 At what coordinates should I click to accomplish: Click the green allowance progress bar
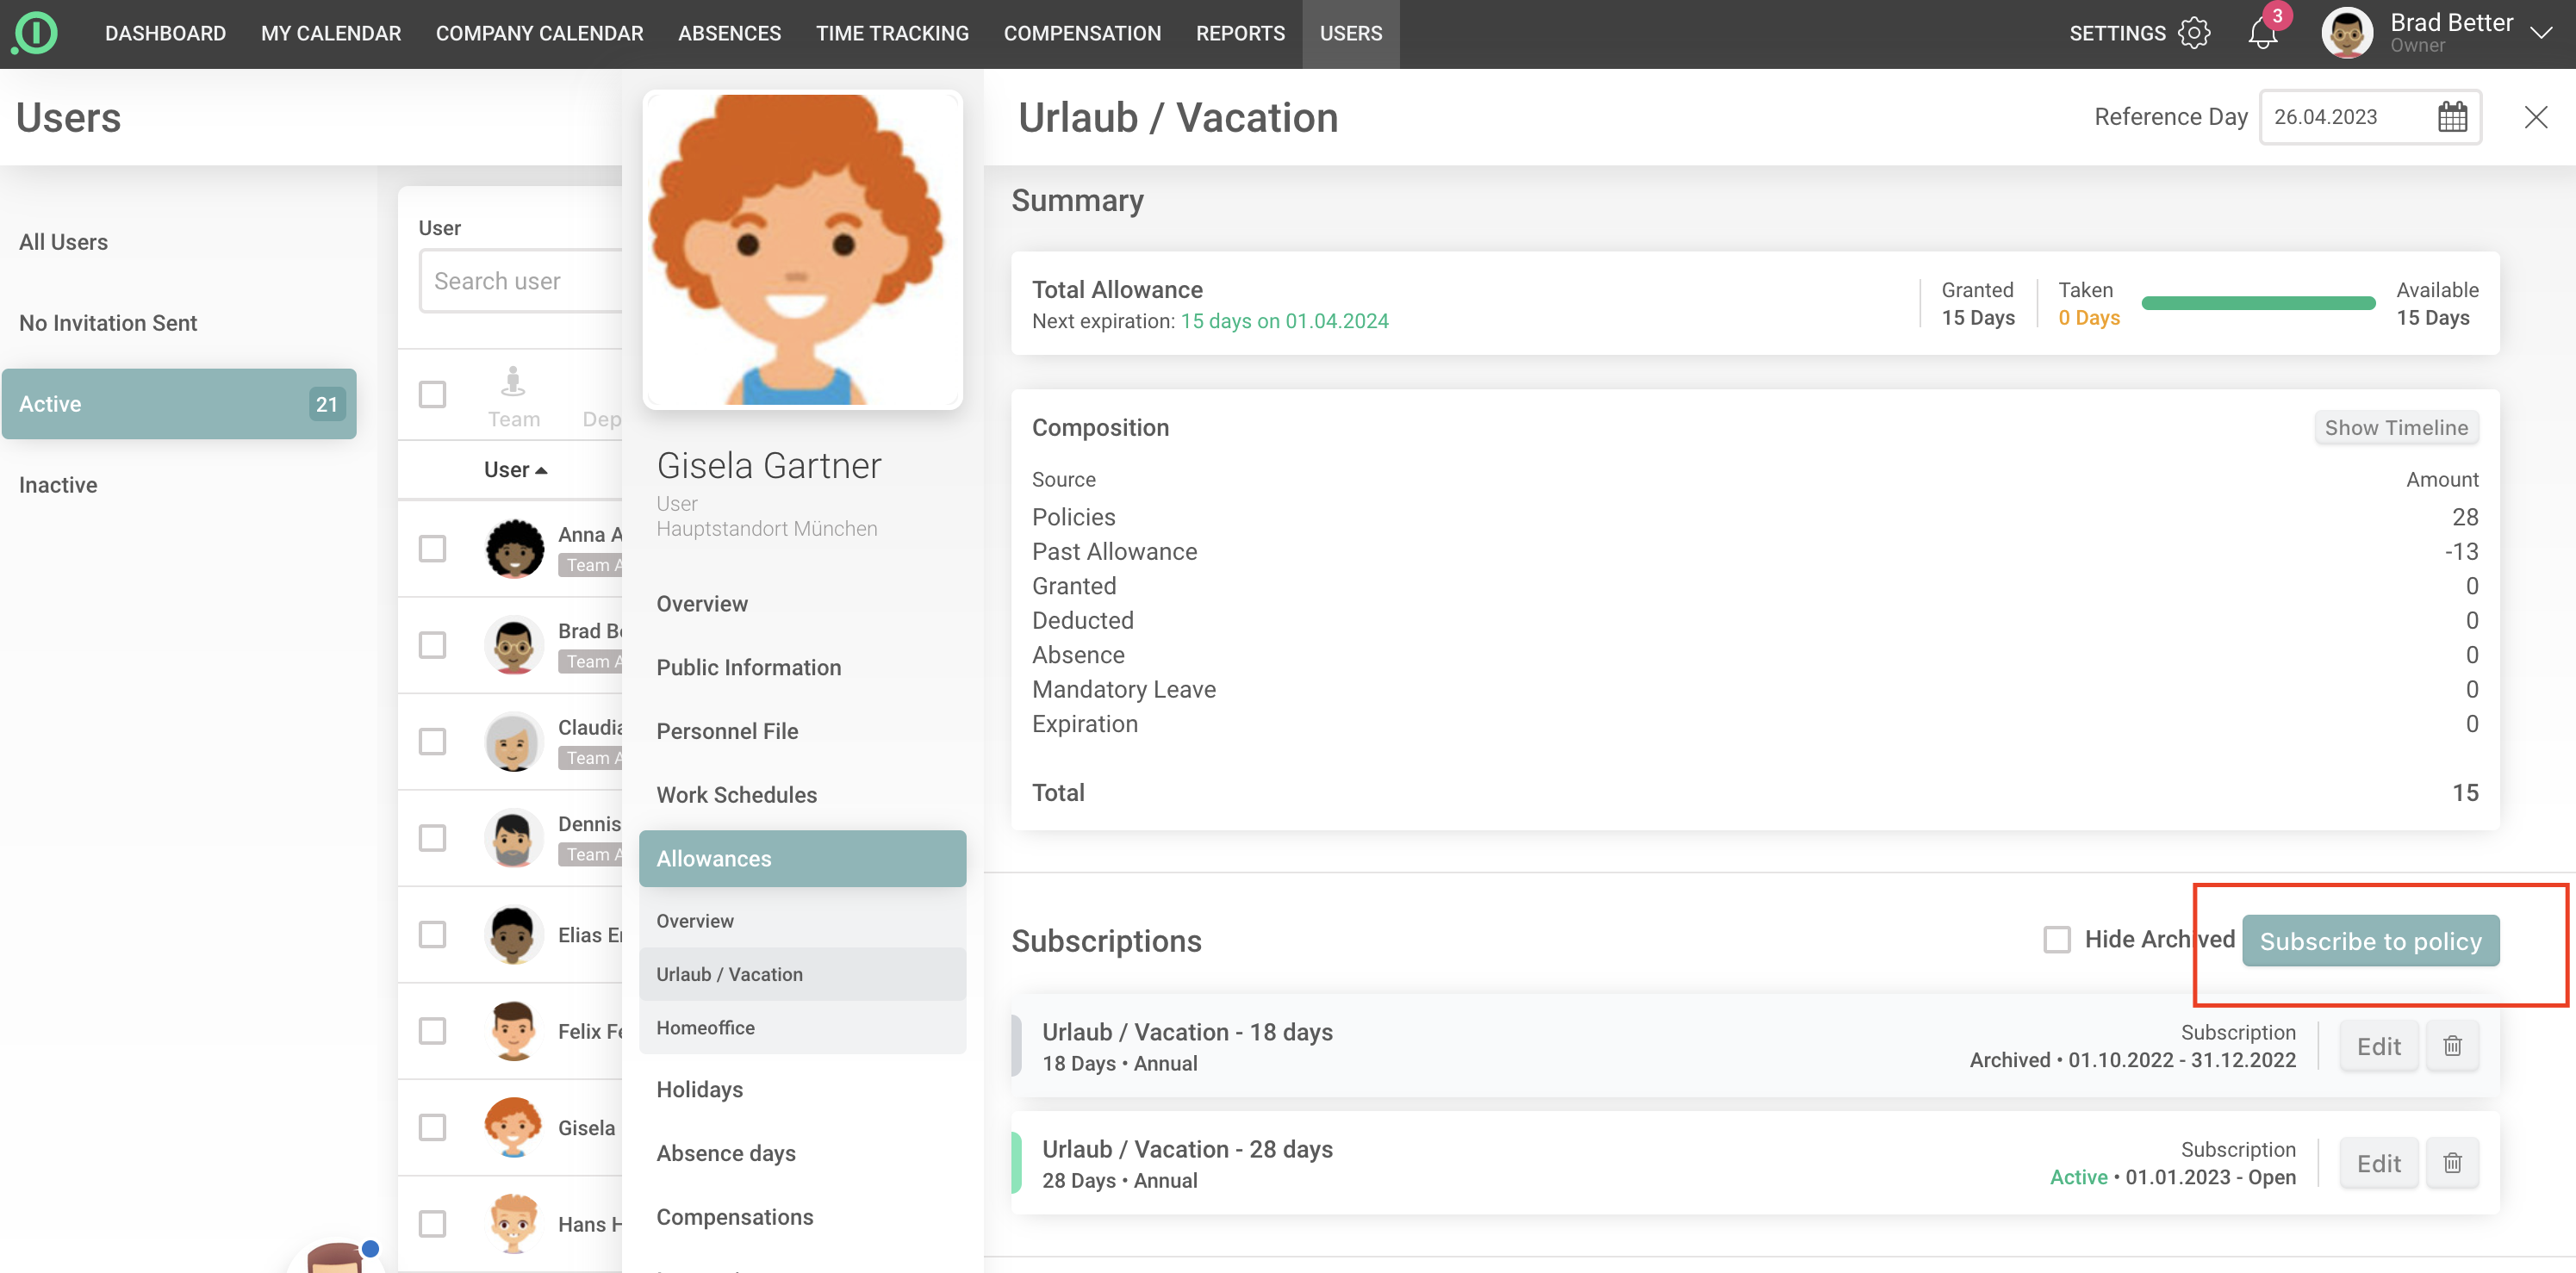coord(2258,303)
